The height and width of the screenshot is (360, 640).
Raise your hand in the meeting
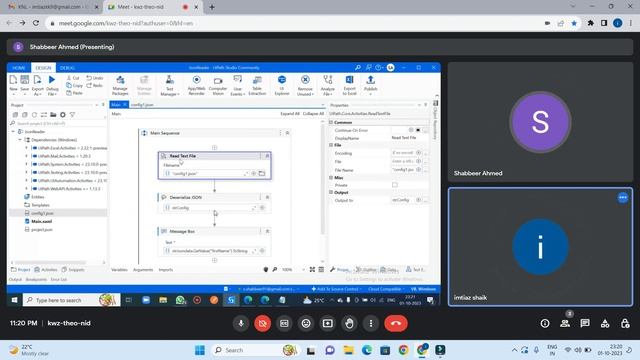point(349,323)
